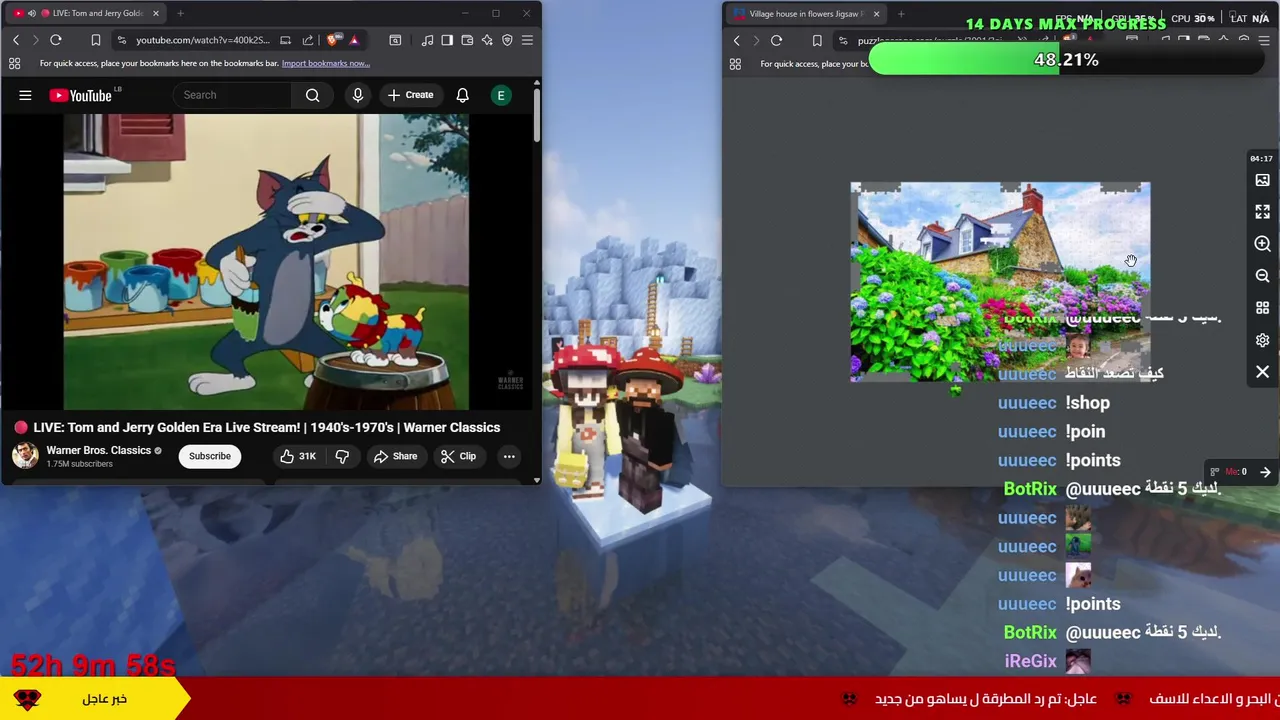Subscribe to Warner Bros. Classics

[x=210, y=456]
